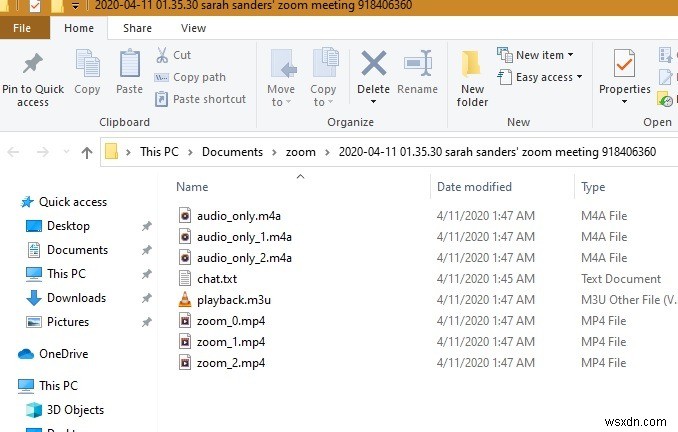
Task: Click the Quick access star icon
Action: click(27, 202)
